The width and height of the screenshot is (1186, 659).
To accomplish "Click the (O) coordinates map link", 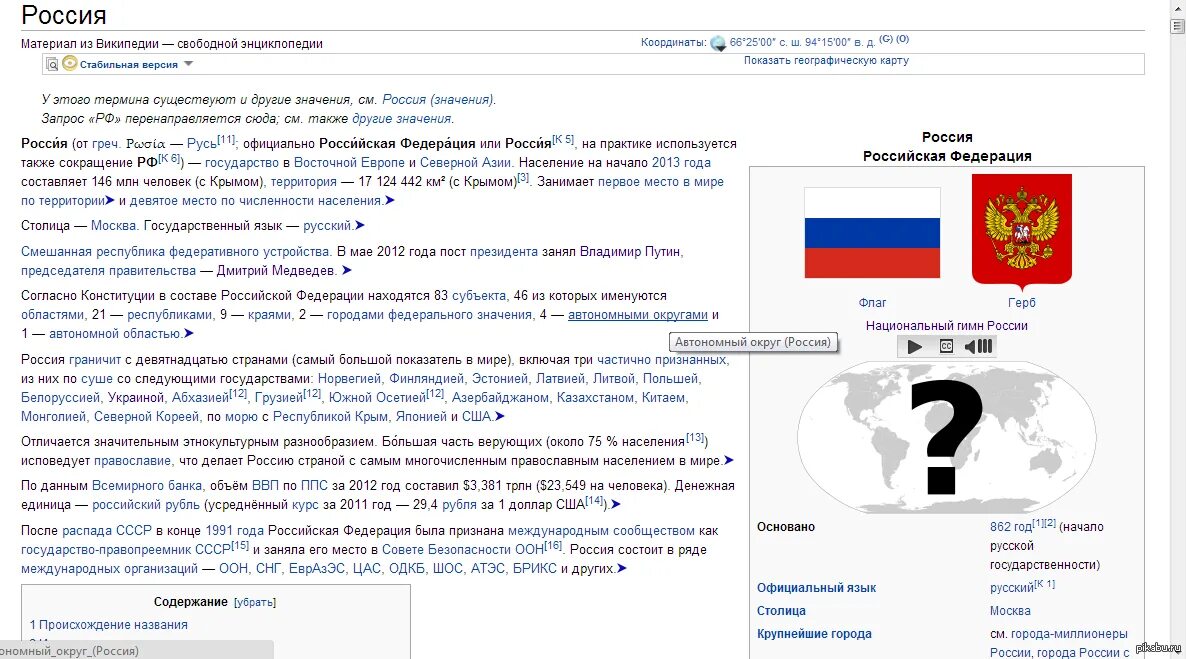I will tap(902, 39).
